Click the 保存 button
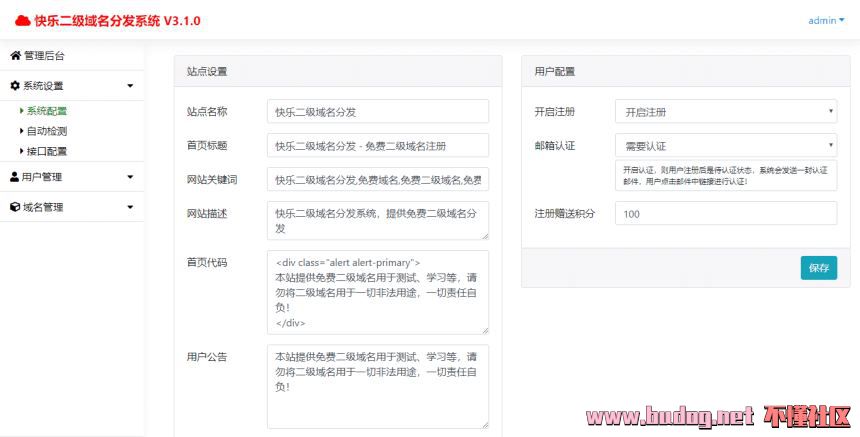Viewport: 860px width, 437px height. [x=818, y=268]
